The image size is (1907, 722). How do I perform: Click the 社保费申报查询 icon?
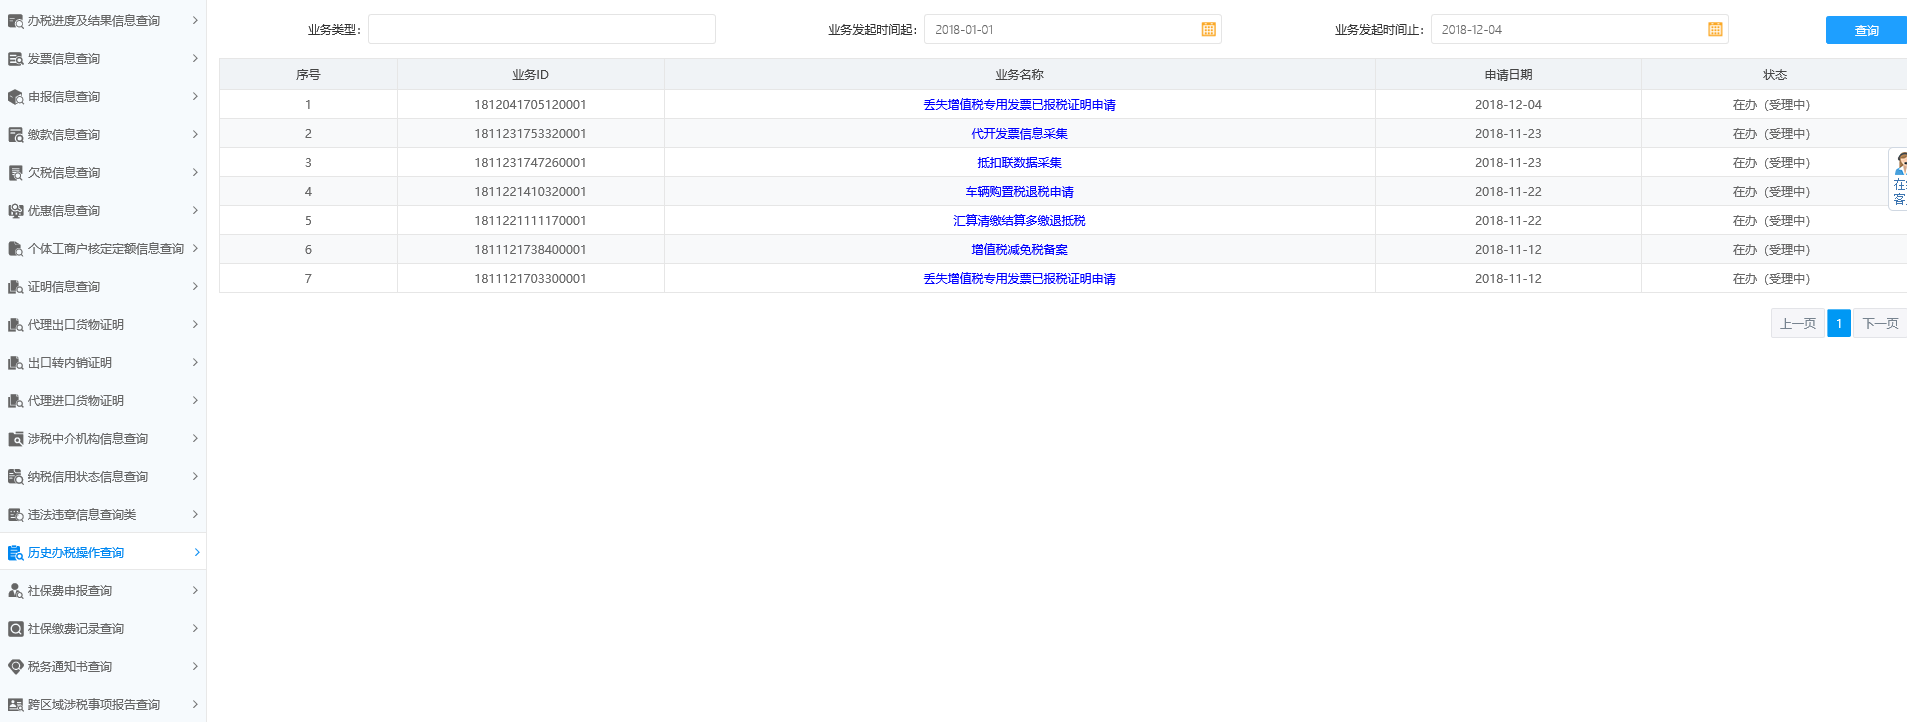15,591
